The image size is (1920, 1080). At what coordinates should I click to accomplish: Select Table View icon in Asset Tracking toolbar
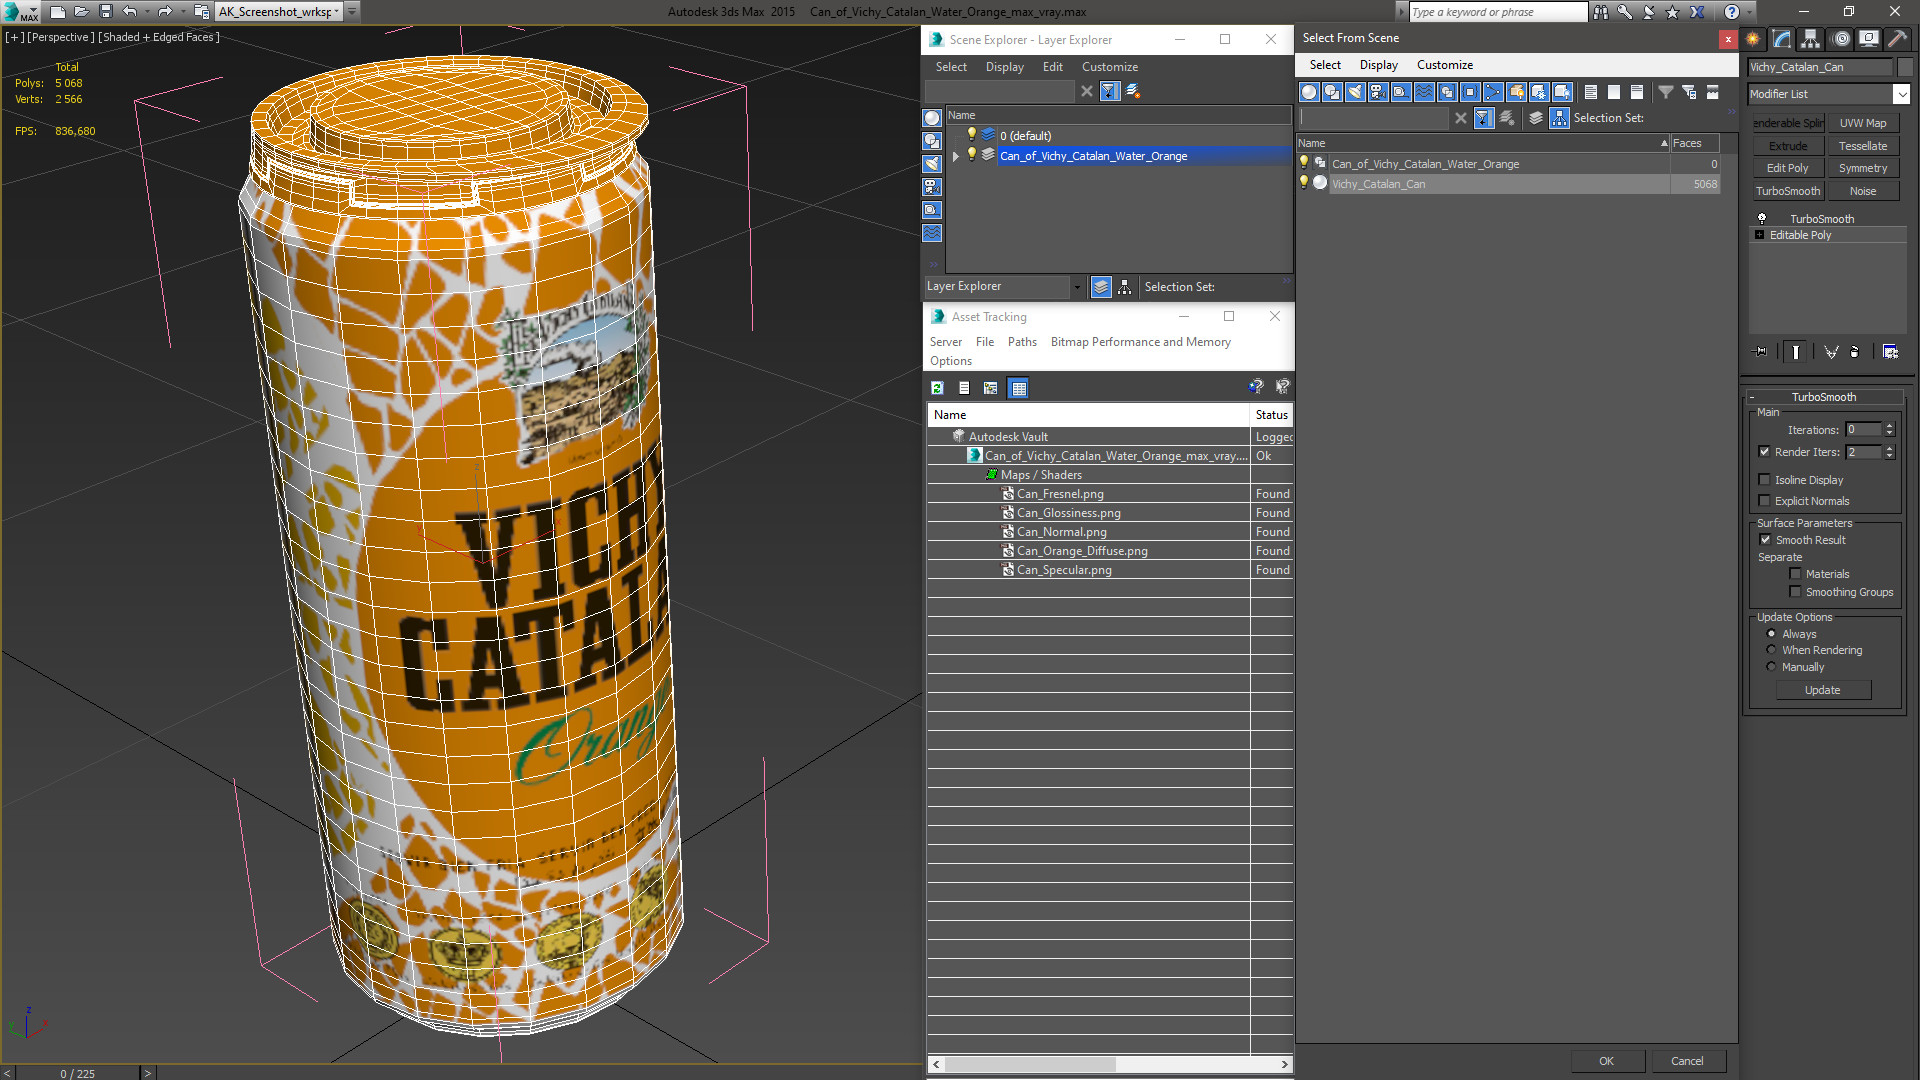tap(1018, 388)
